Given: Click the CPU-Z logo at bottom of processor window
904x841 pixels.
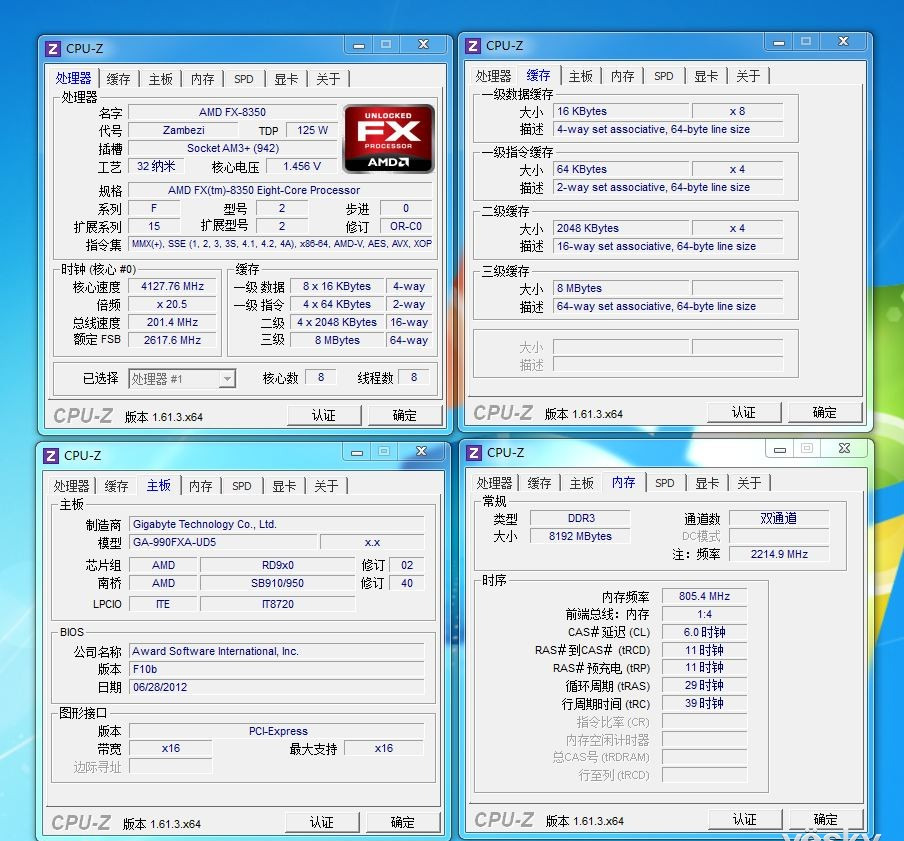Looking at the screenshot, I should click(x=84, y=415).
